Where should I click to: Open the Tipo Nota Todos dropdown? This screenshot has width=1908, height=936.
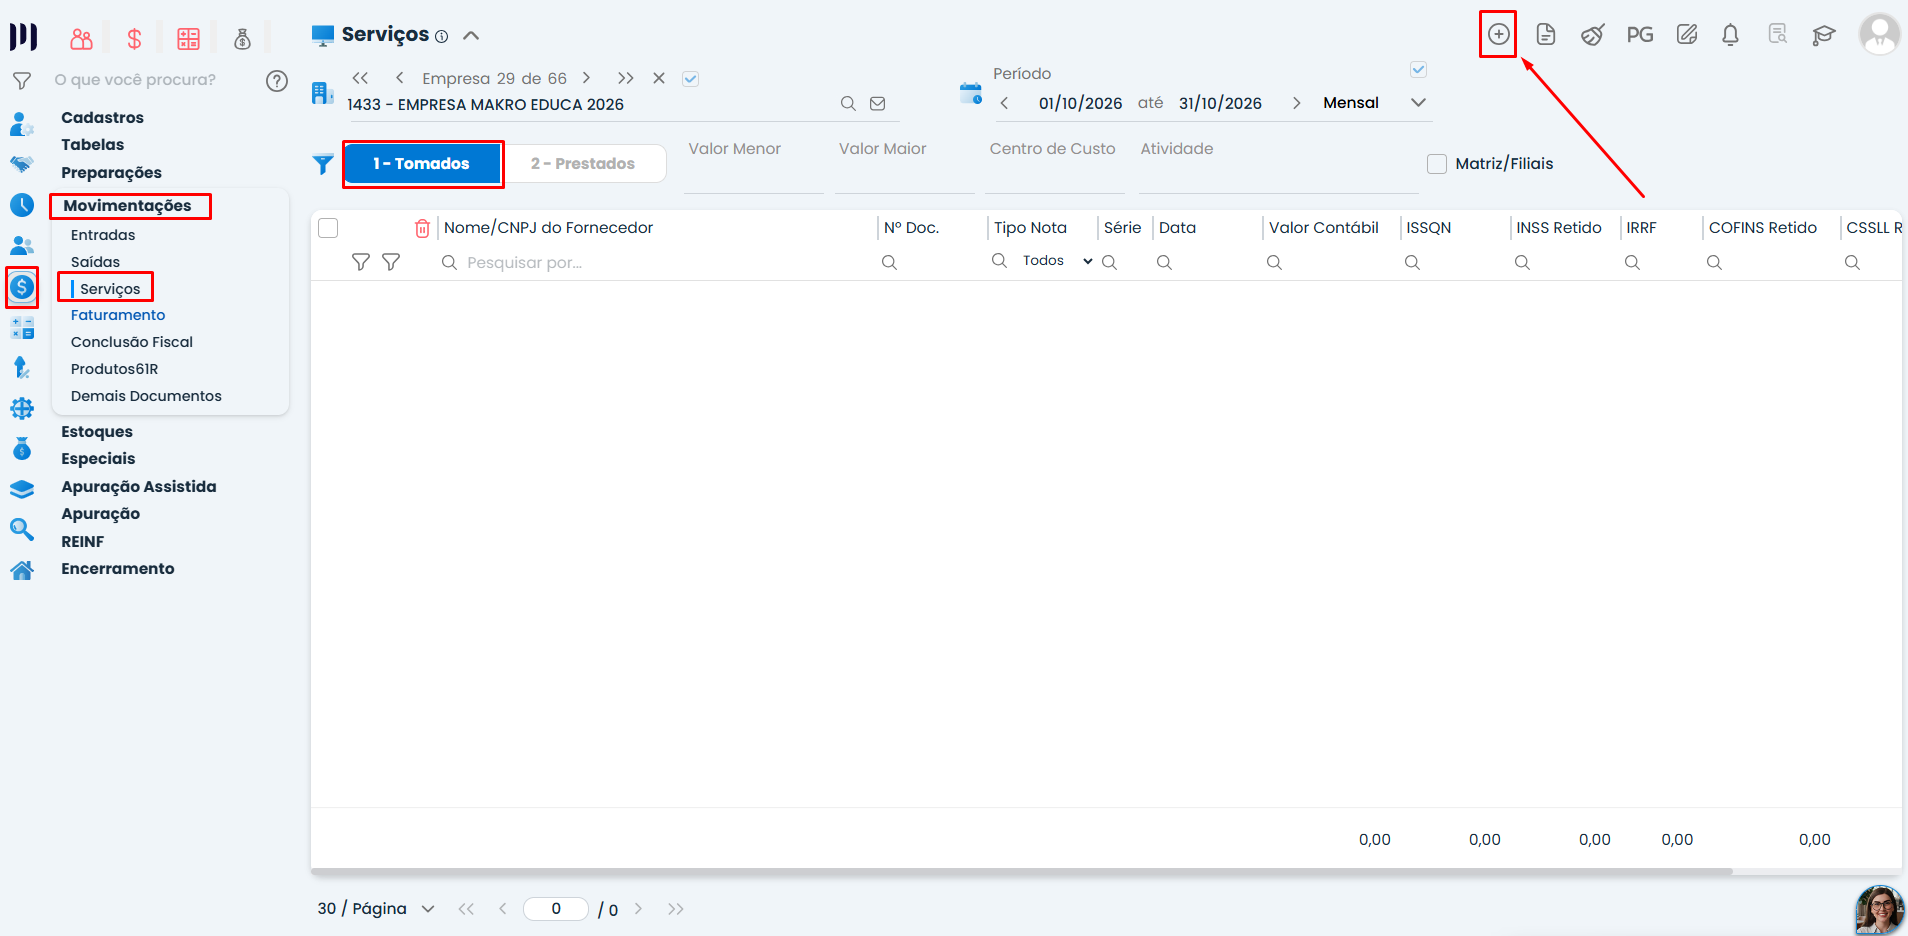[x=1057, y=261]
